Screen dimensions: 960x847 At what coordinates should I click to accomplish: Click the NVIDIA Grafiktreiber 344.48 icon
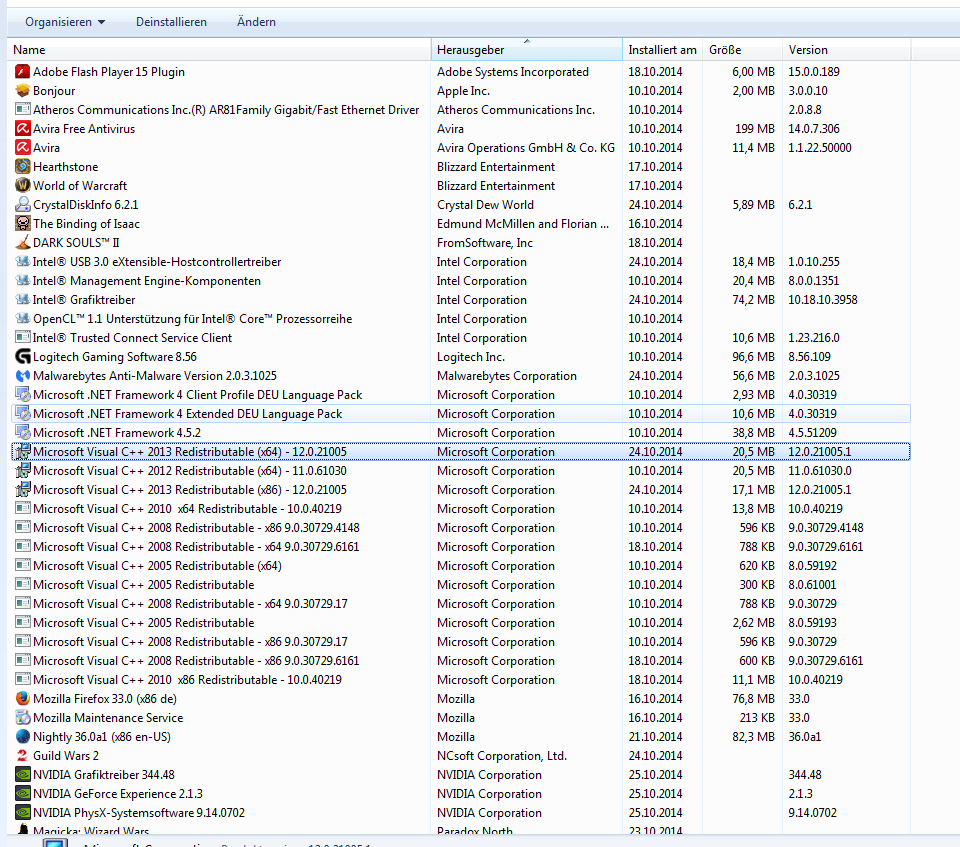[x=23, y=775]
